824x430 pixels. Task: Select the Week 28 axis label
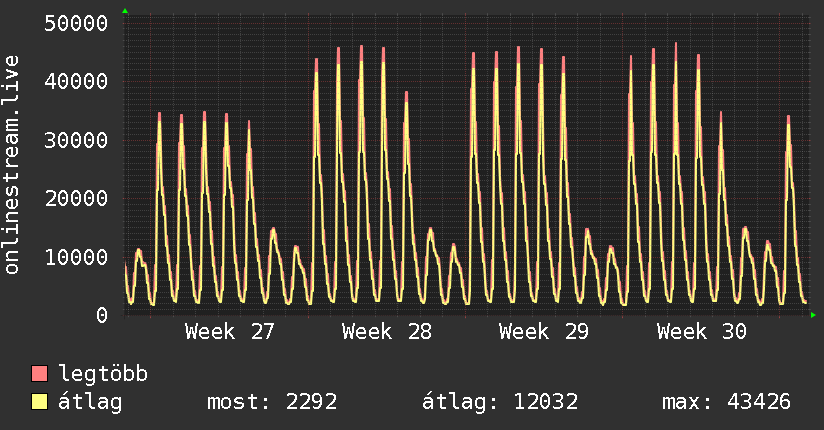tap(387, 332)
